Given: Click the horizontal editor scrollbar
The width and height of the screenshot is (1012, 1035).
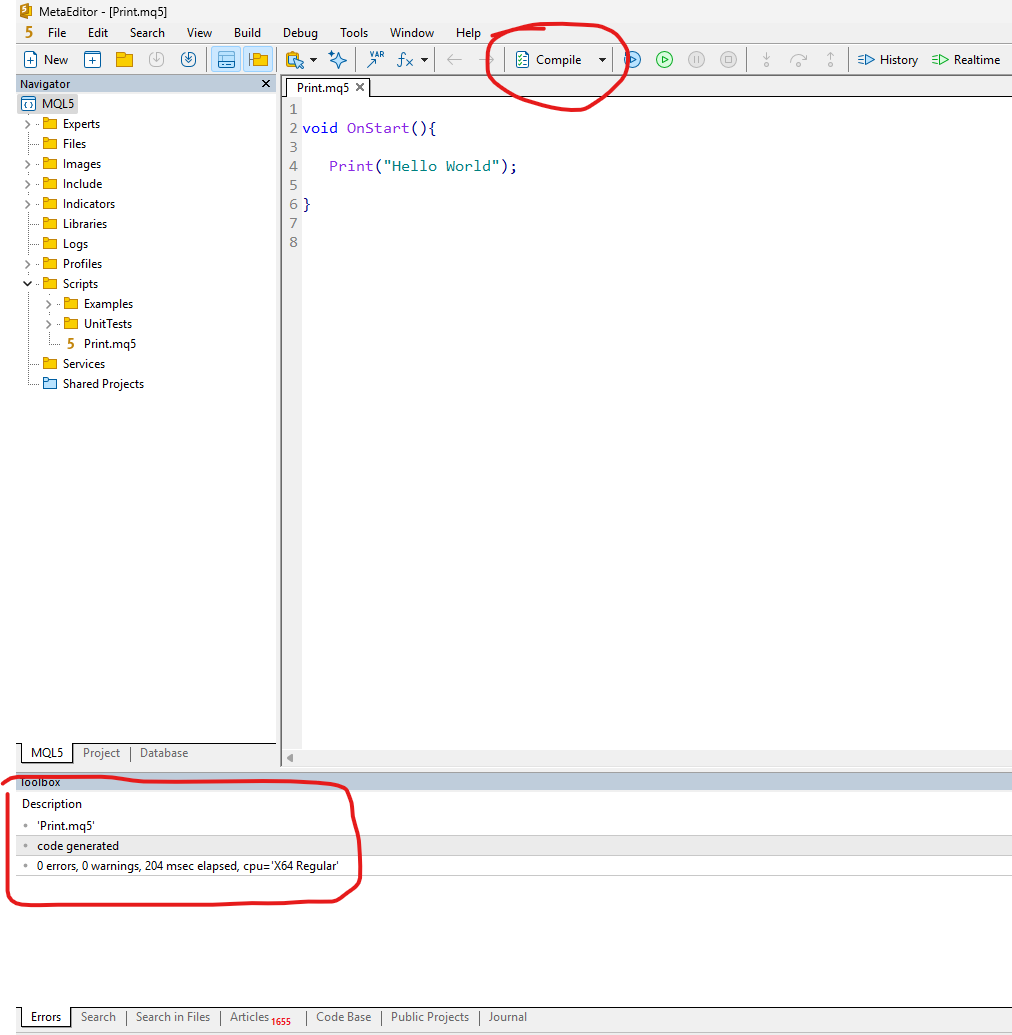Looking at the screenshot, I should pyautogui.click(x=650, y=758).
